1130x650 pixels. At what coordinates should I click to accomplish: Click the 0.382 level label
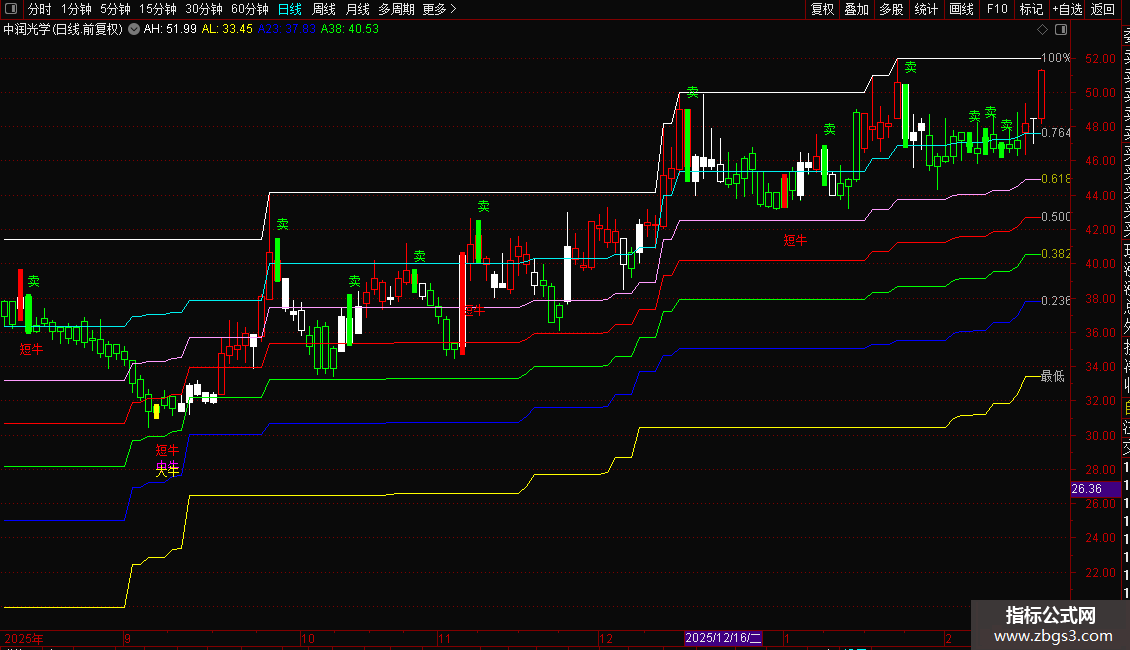pos(1056,254)
